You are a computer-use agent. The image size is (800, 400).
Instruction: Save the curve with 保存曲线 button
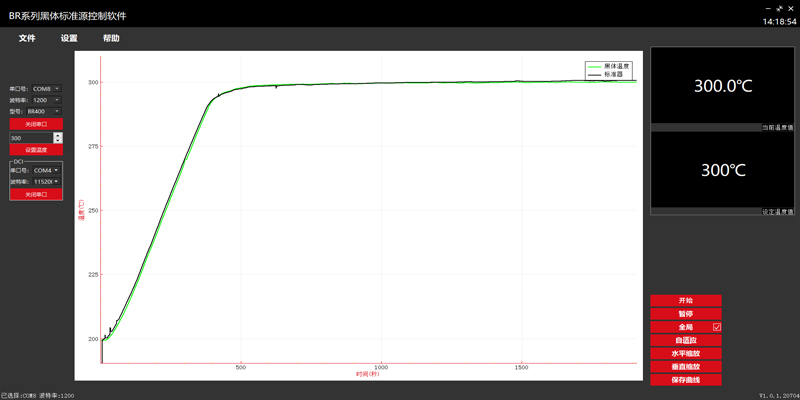685,380
